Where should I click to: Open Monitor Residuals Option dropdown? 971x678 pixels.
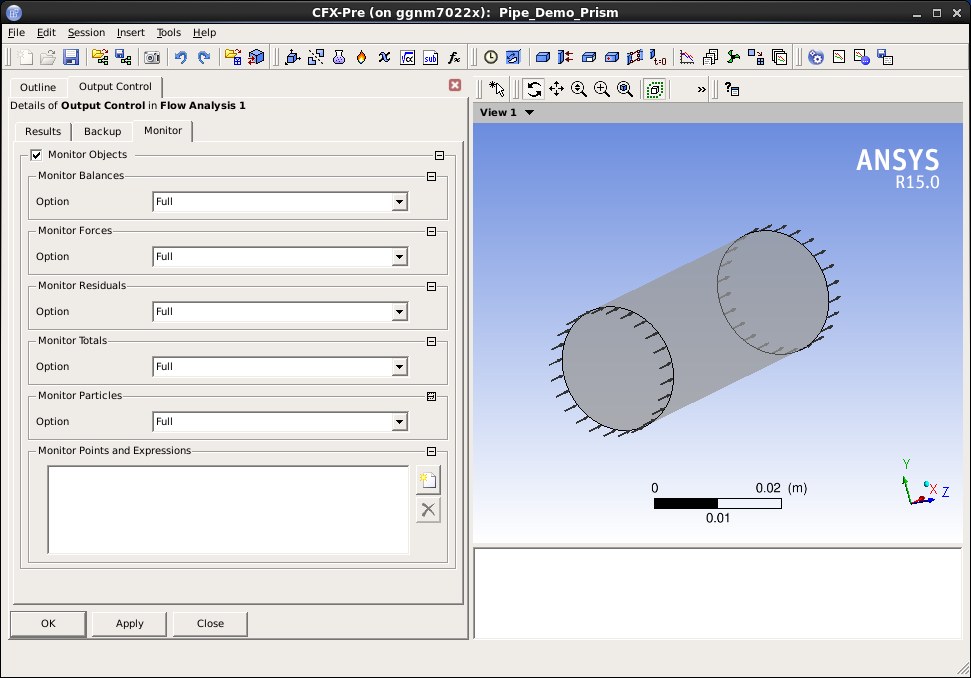coord(399,312)
